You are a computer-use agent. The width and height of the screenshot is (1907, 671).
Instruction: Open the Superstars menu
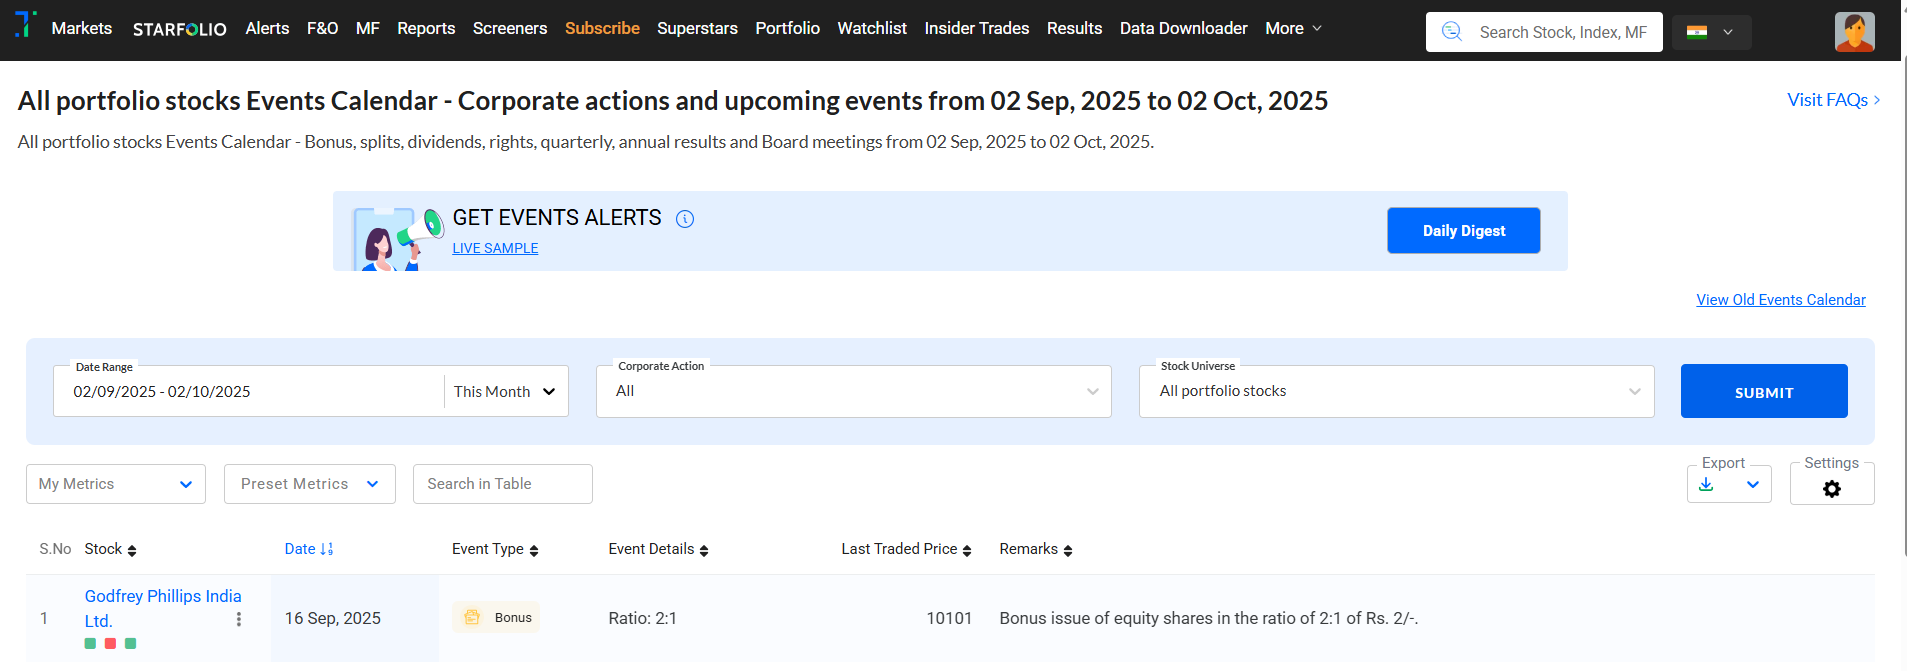click(697, 29)
